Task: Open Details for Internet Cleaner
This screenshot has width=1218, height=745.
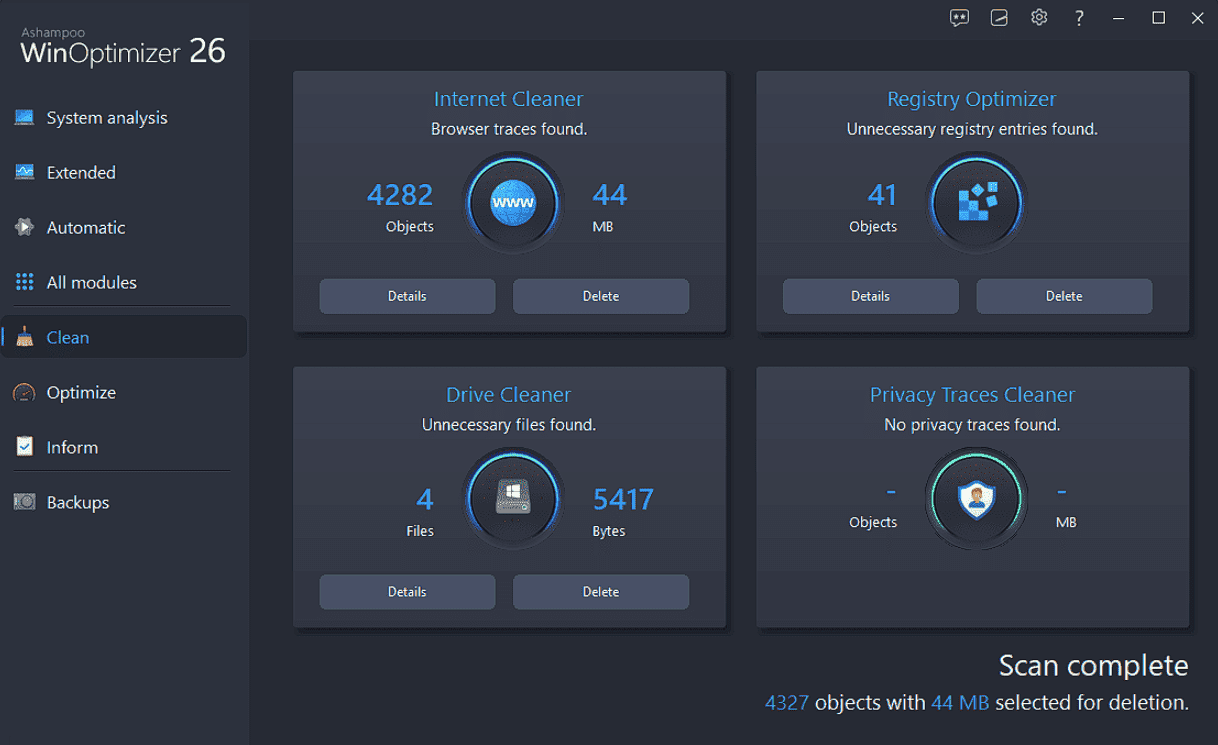Action: (x=407, y=296)
